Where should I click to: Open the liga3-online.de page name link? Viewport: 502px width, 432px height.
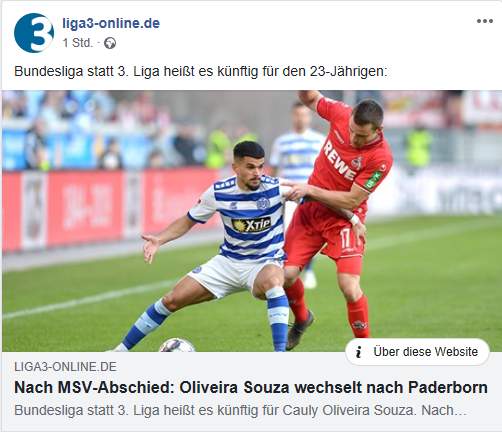111,23
